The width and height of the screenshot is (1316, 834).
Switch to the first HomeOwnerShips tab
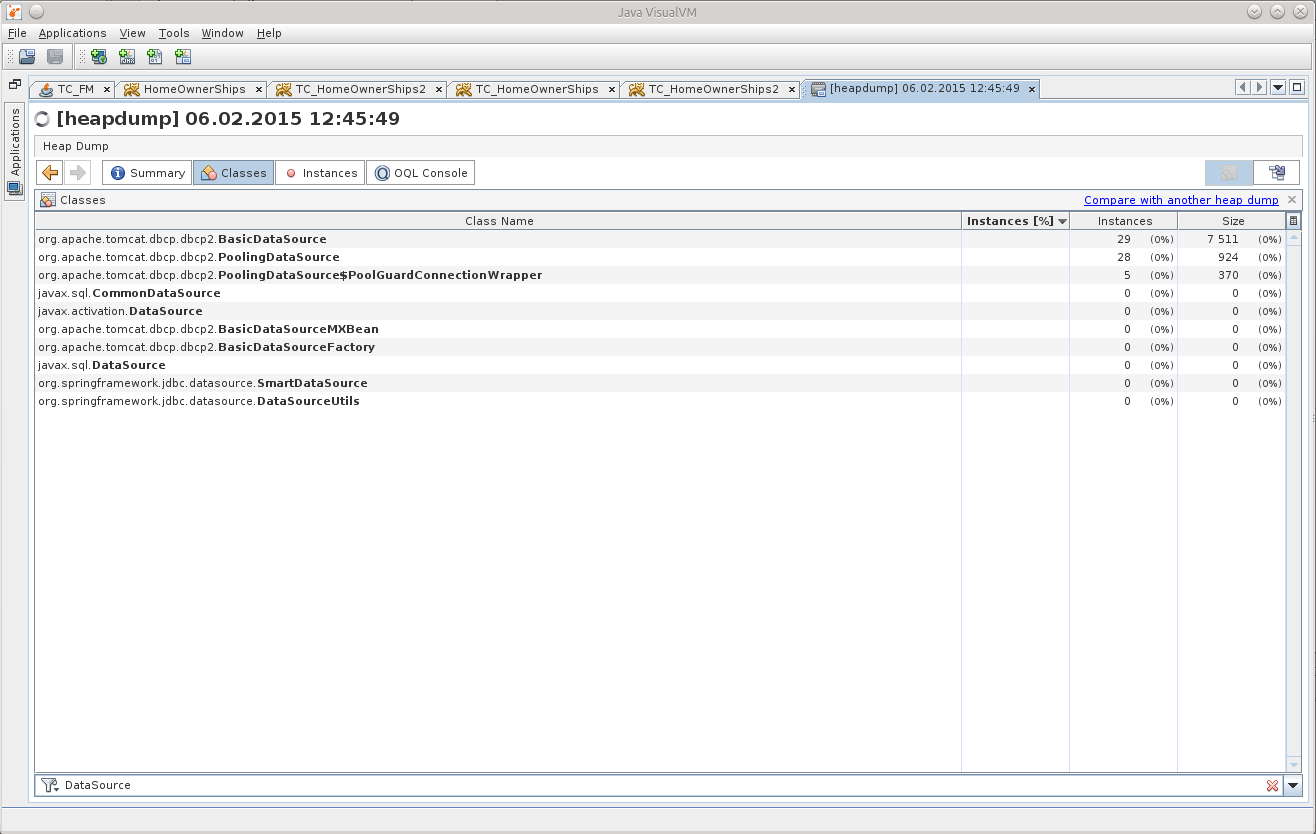[194, 89]
